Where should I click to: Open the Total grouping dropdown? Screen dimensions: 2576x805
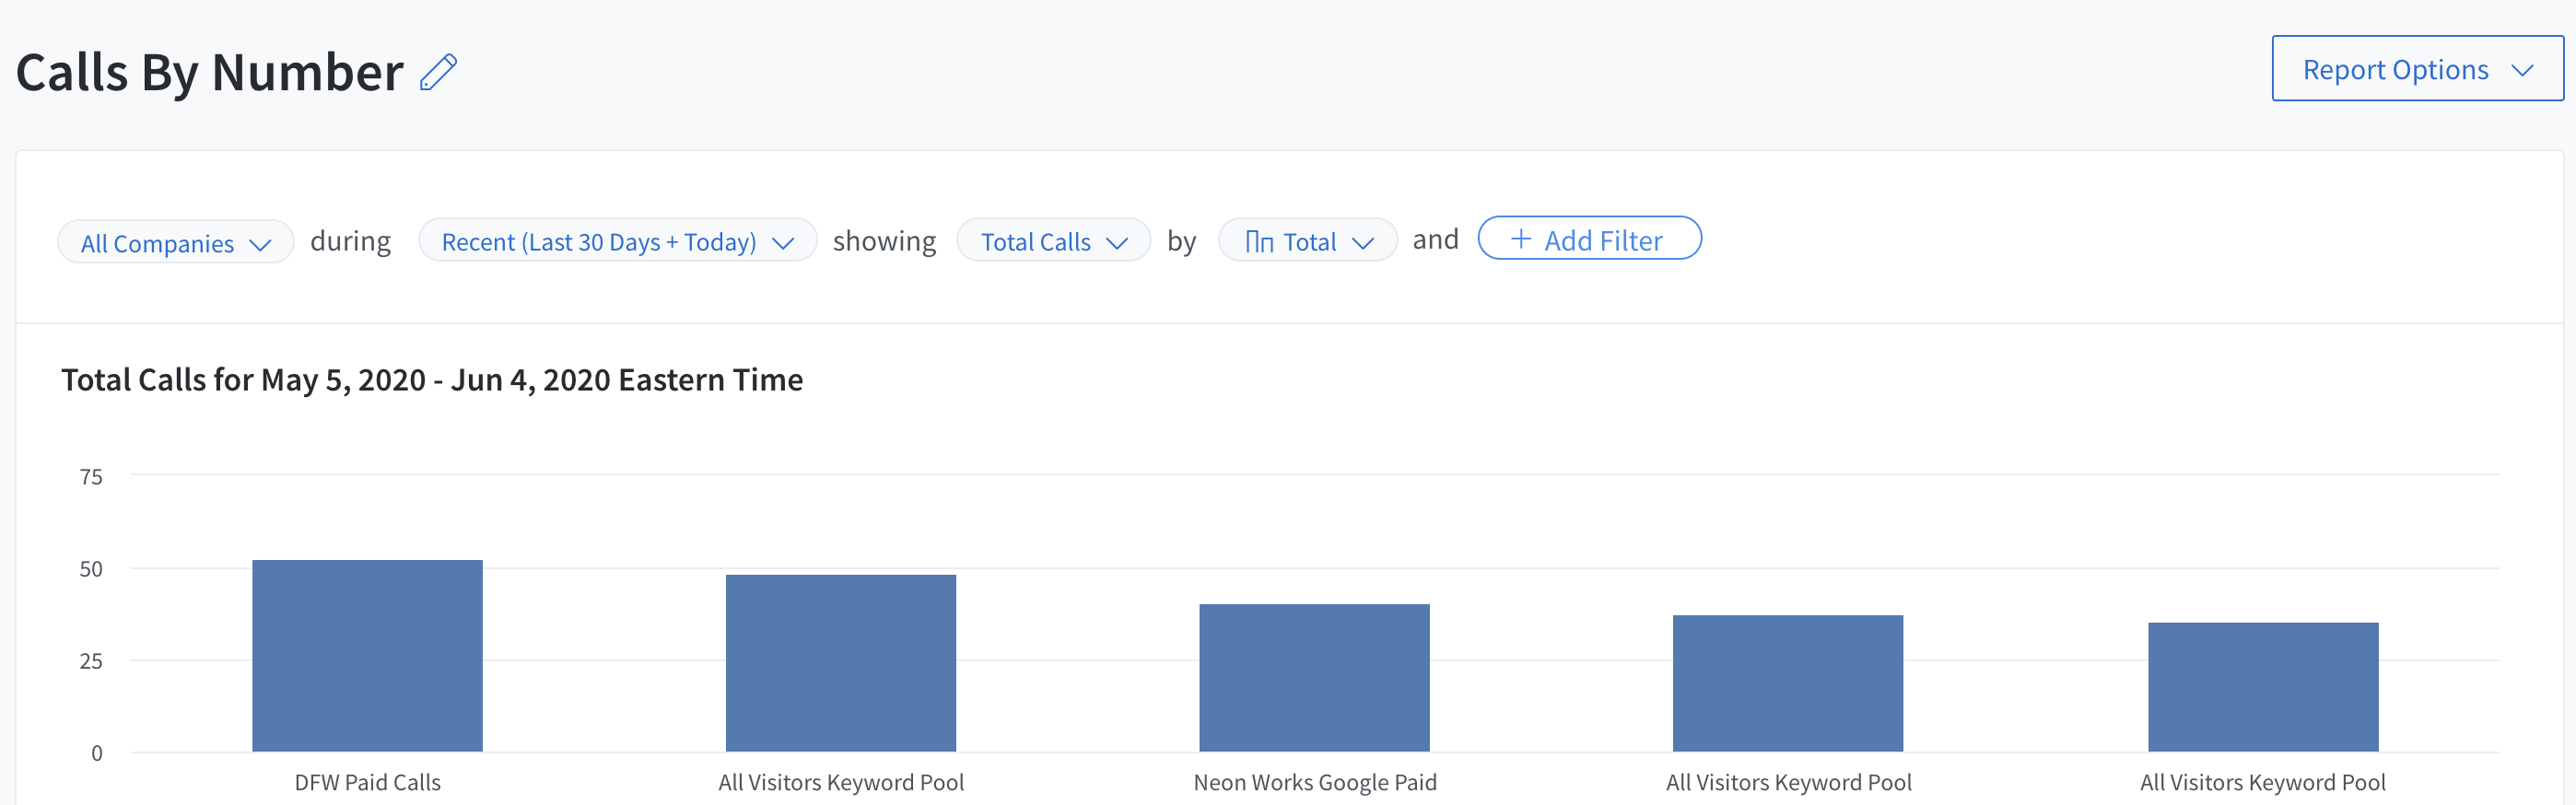pyautogui.click(x=1307, y=241)
